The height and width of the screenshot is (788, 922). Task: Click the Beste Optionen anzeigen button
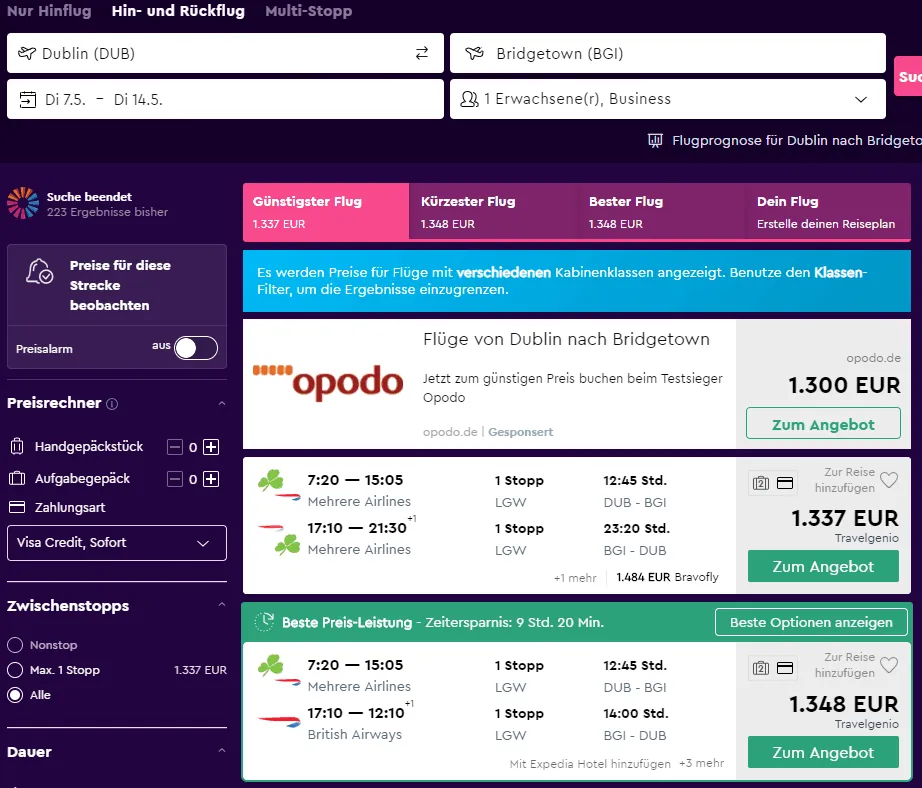(x=810, y=622)
